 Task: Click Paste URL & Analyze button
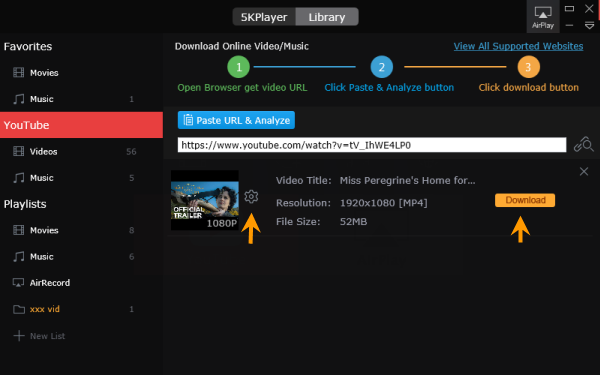[236, 120]
